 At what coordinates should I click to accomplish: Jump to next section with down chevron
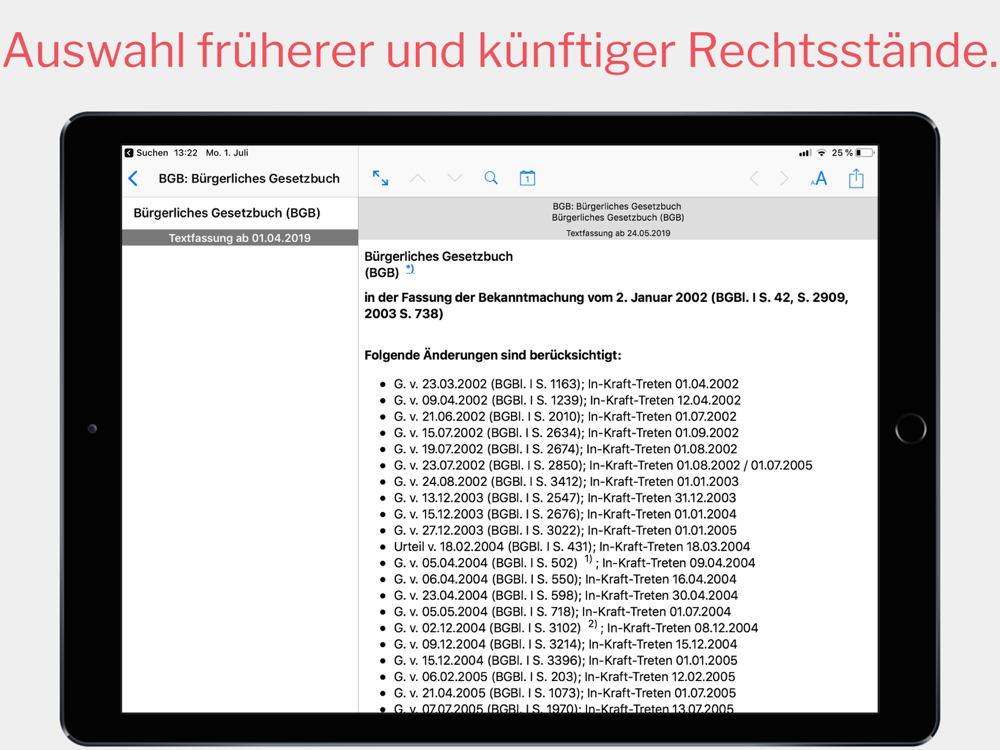(455, 178)
